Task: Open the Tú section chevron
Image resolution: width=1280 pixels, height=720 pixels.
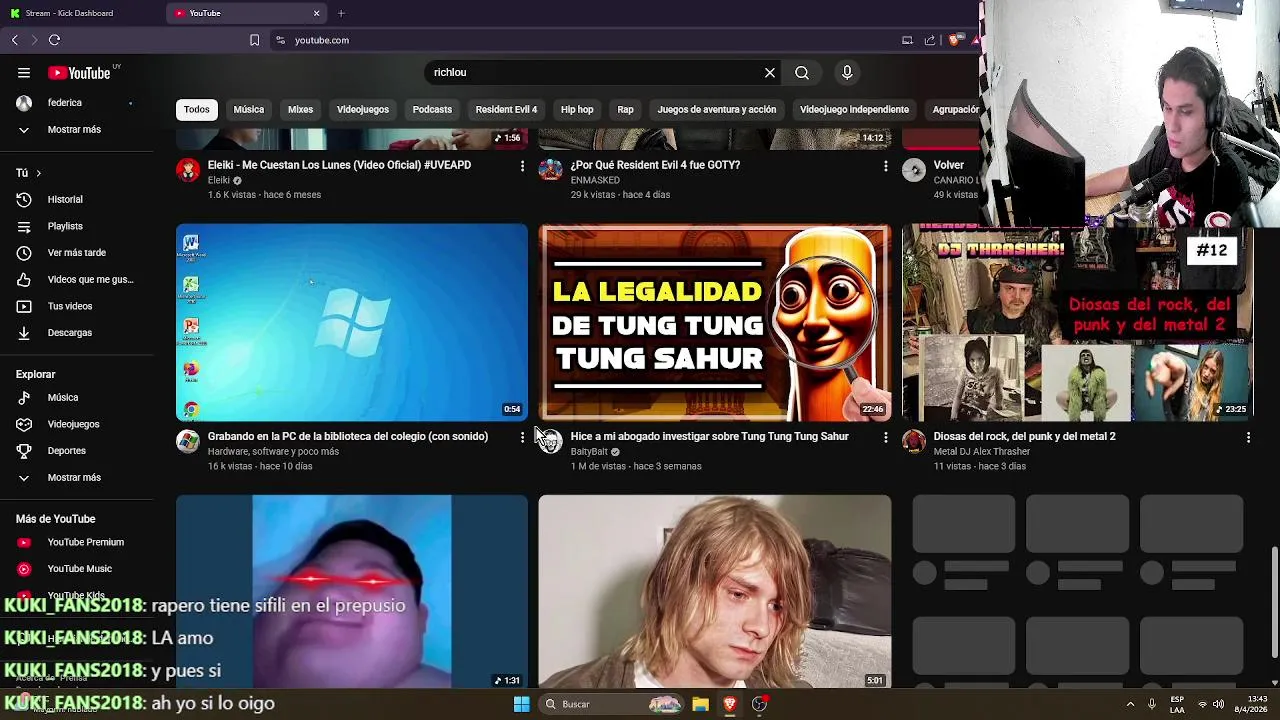Action: point(38,173)
